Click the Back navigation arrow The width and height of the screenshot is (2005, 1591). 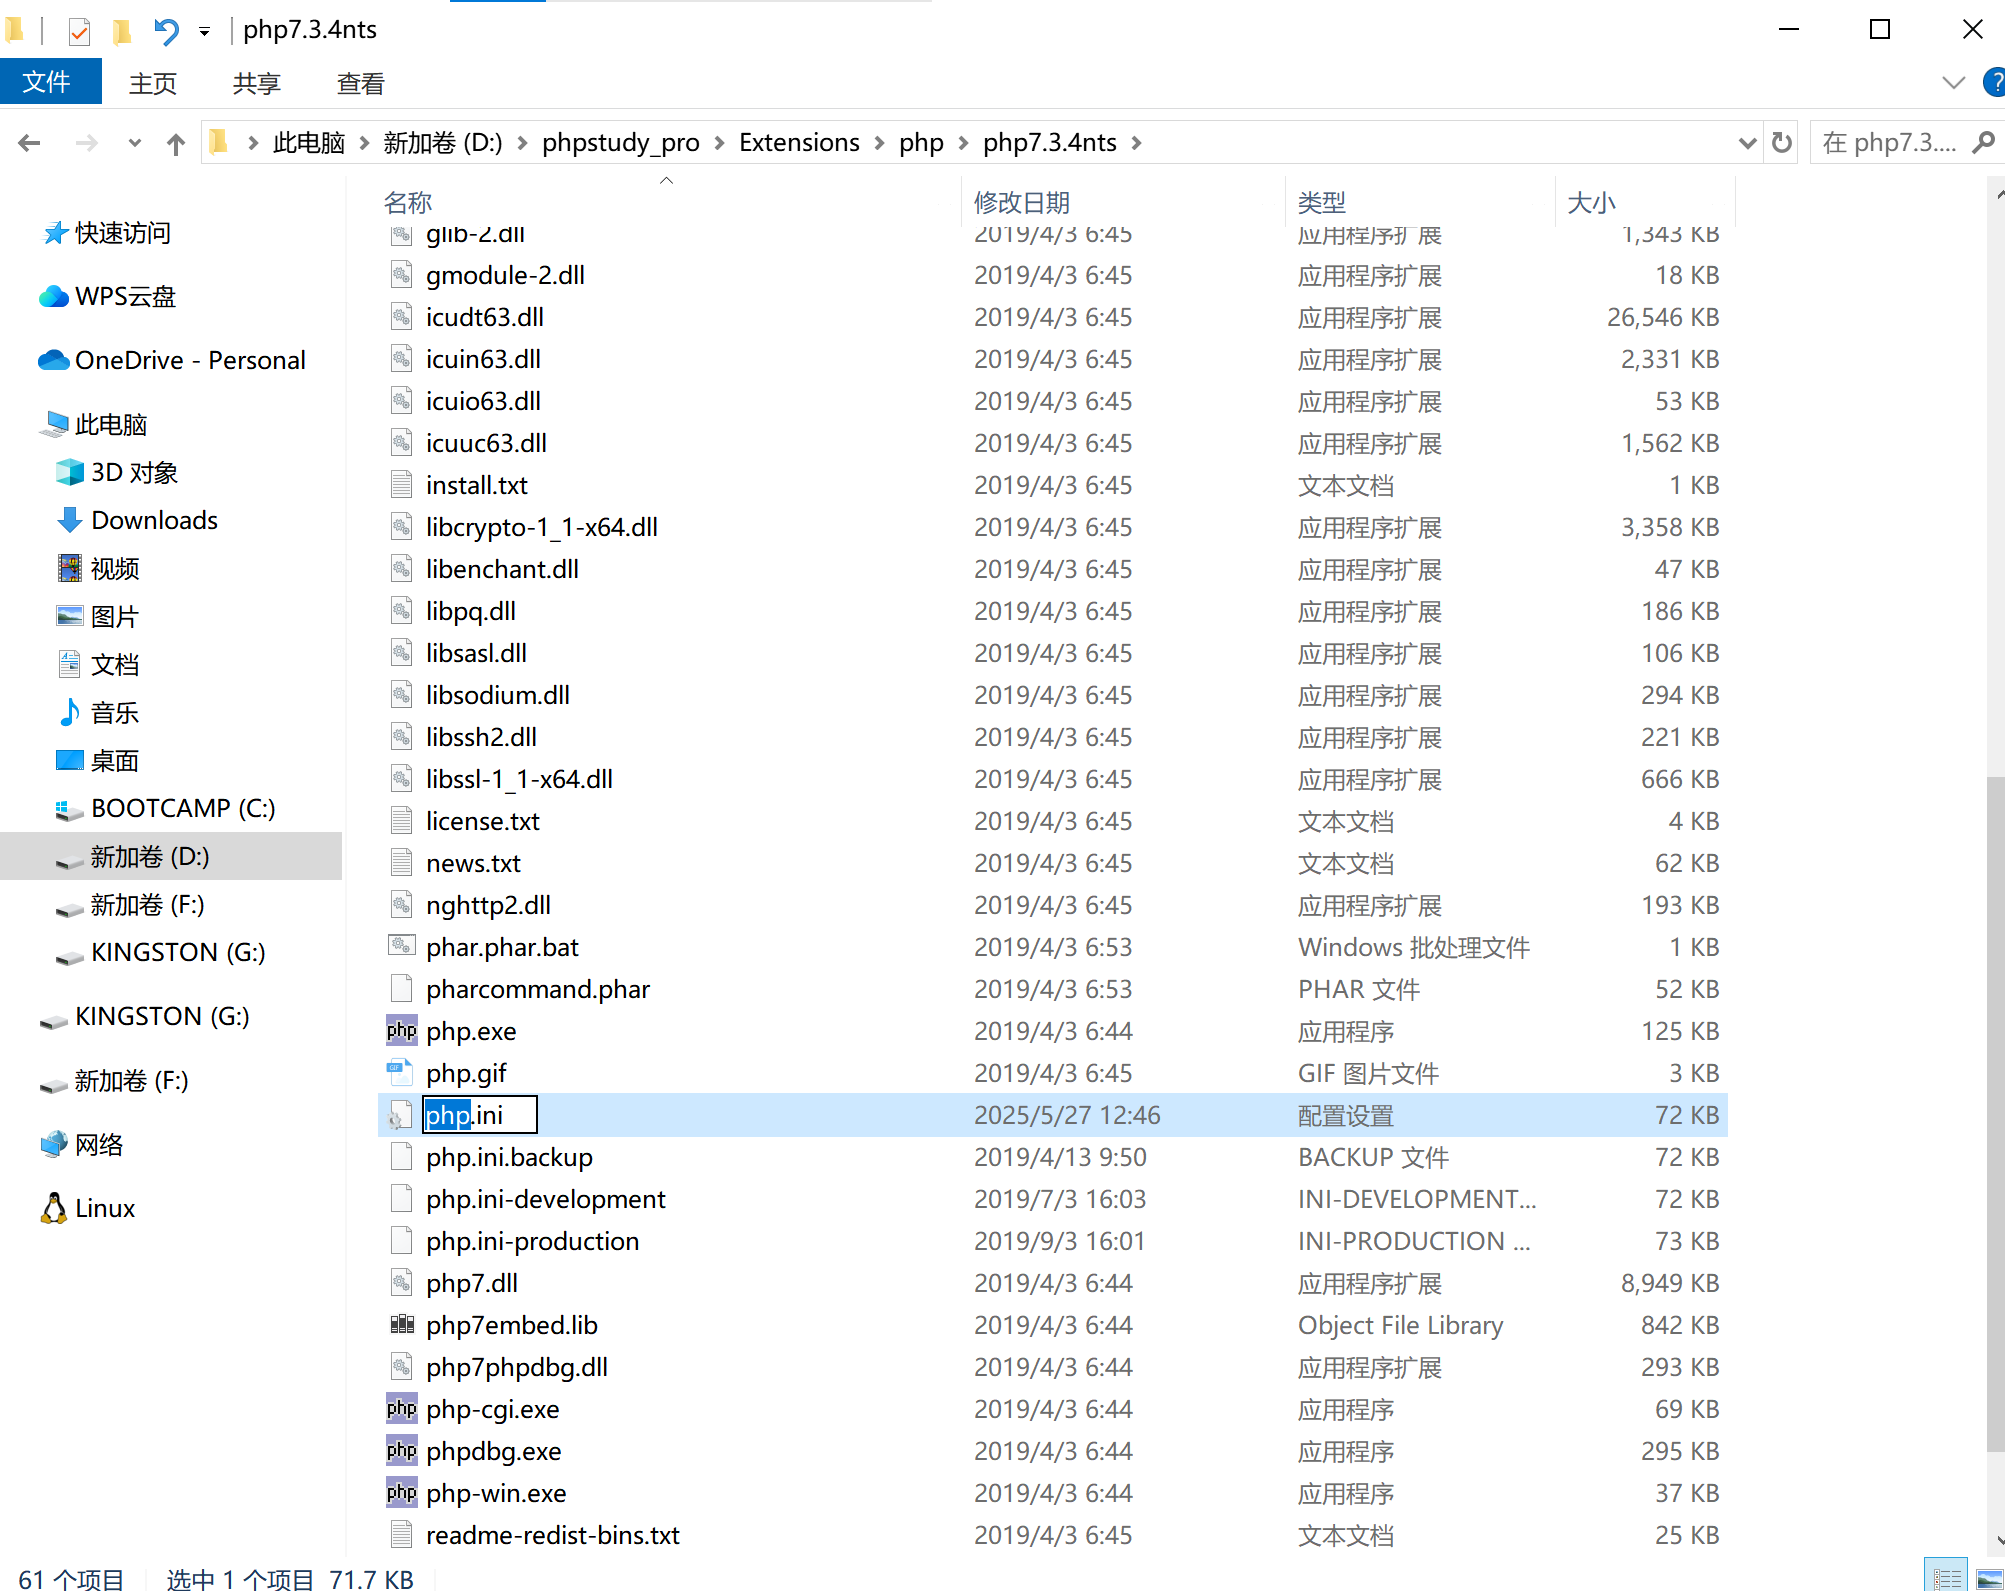30,144
